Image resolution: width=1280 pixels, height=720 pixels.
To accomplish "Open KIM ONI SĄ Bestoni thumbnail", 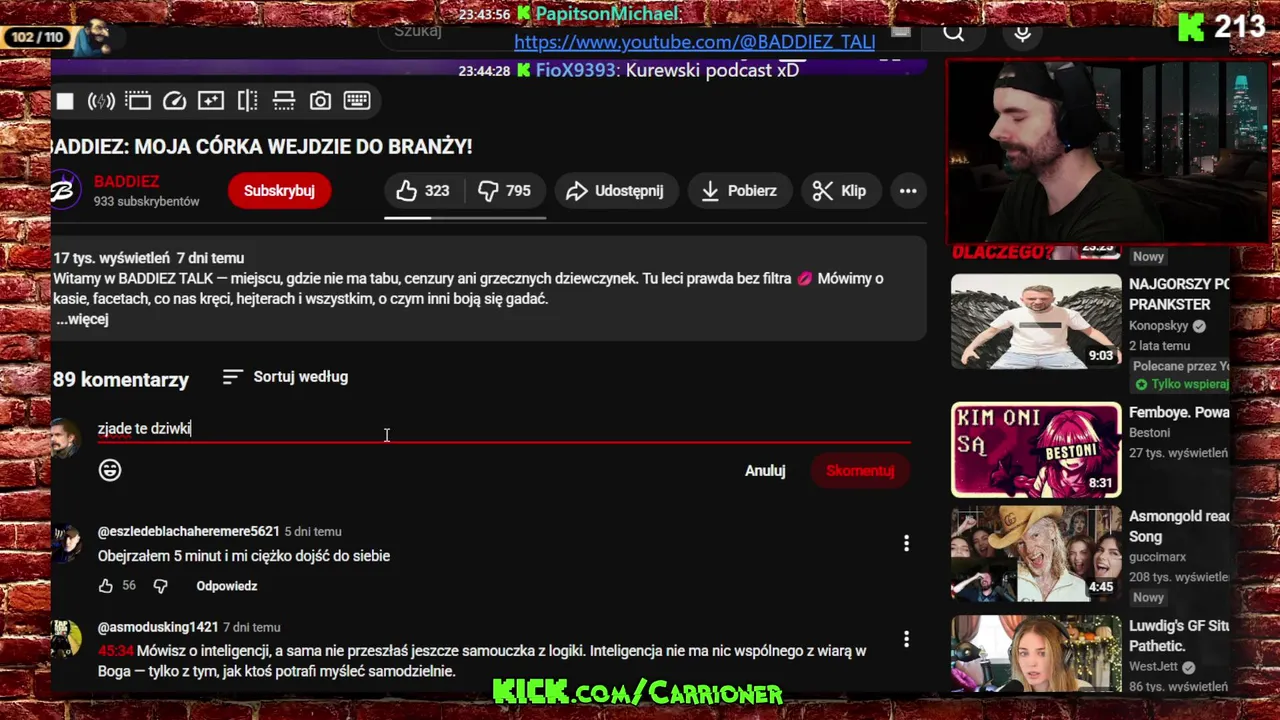I will click(x=1036, y=450).
